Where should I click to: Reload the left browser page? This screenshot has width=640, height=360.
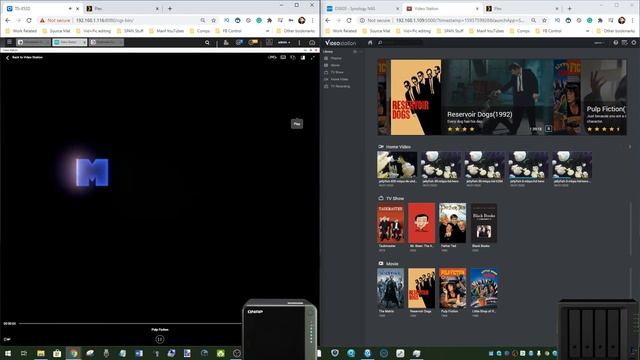tap(29, 20)
